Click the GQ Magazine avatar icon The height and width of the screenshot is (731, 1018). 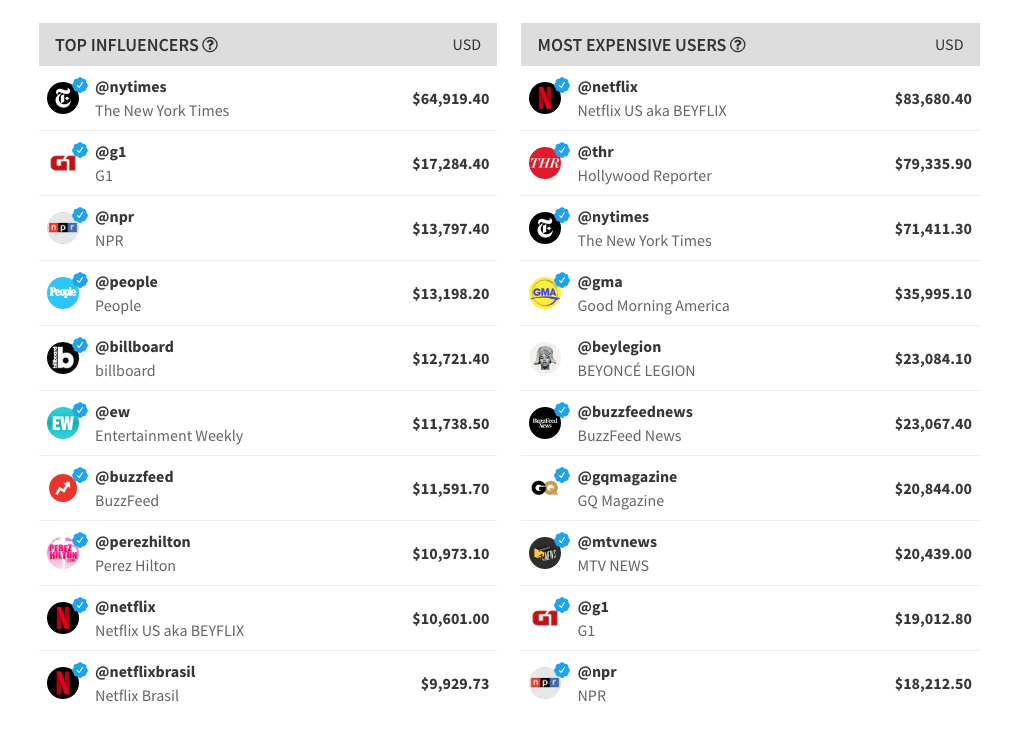(x=545, y=488)
